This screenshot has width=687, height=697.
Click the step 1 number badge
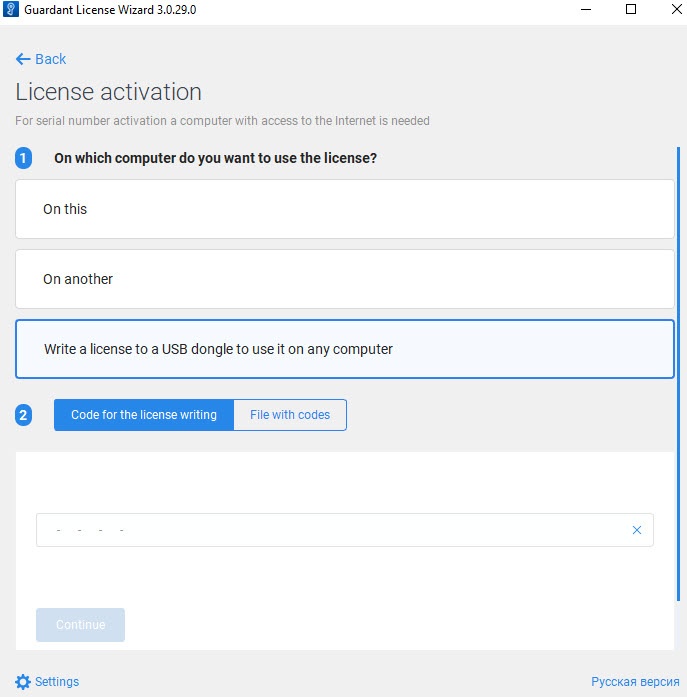(24, 158)
